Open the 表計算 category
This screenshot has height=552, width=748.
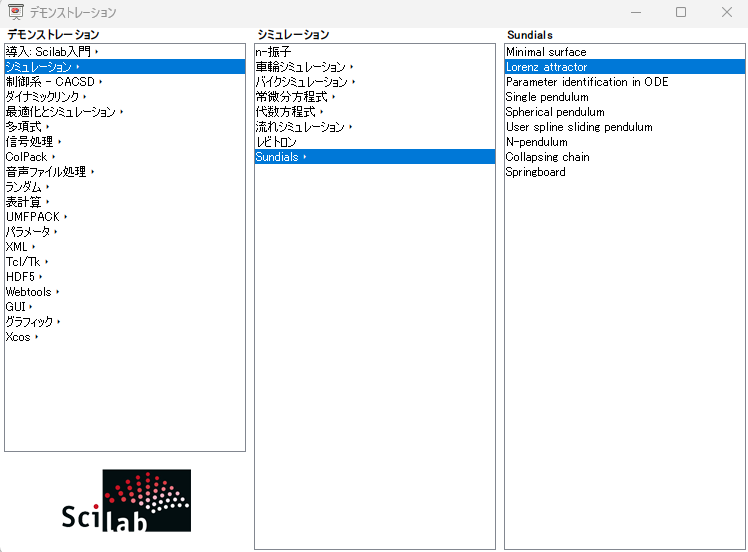pos(125,202)
